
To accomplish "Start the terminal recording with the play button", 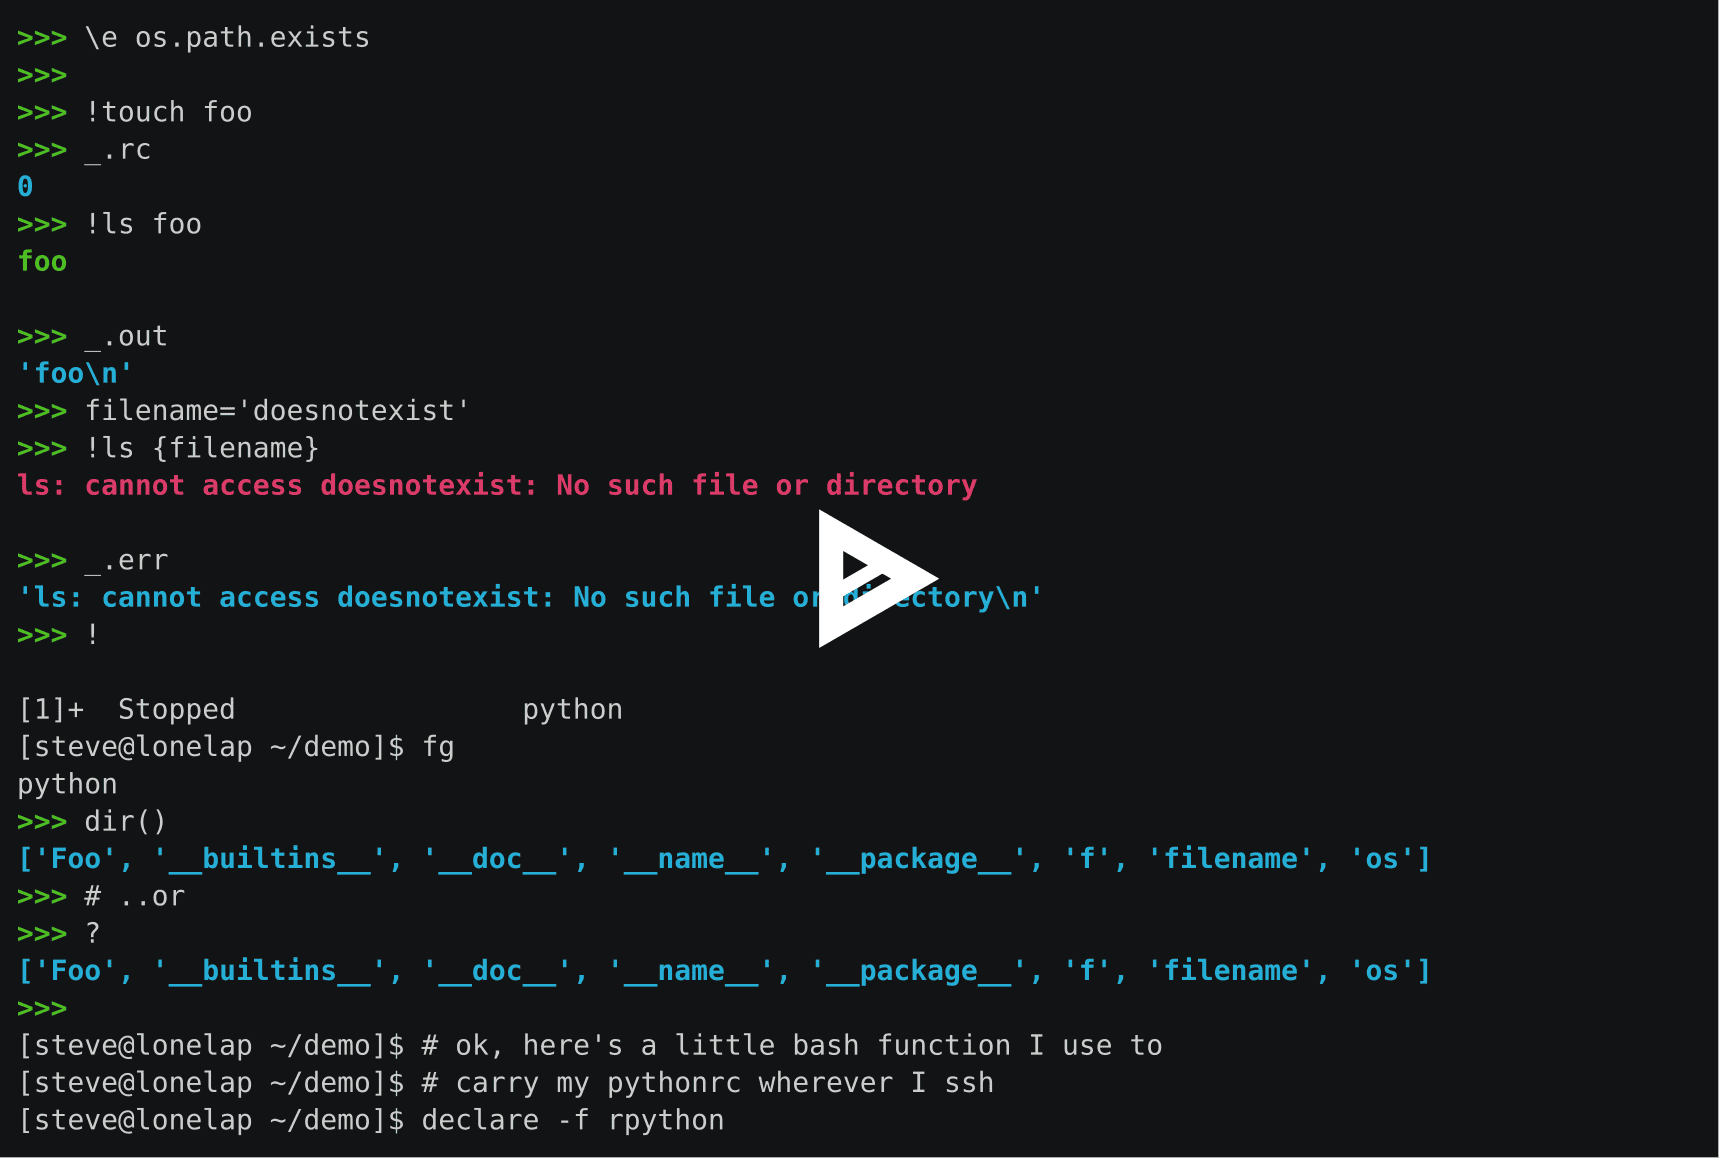I will pyautogui.click(x=878, y=578).
